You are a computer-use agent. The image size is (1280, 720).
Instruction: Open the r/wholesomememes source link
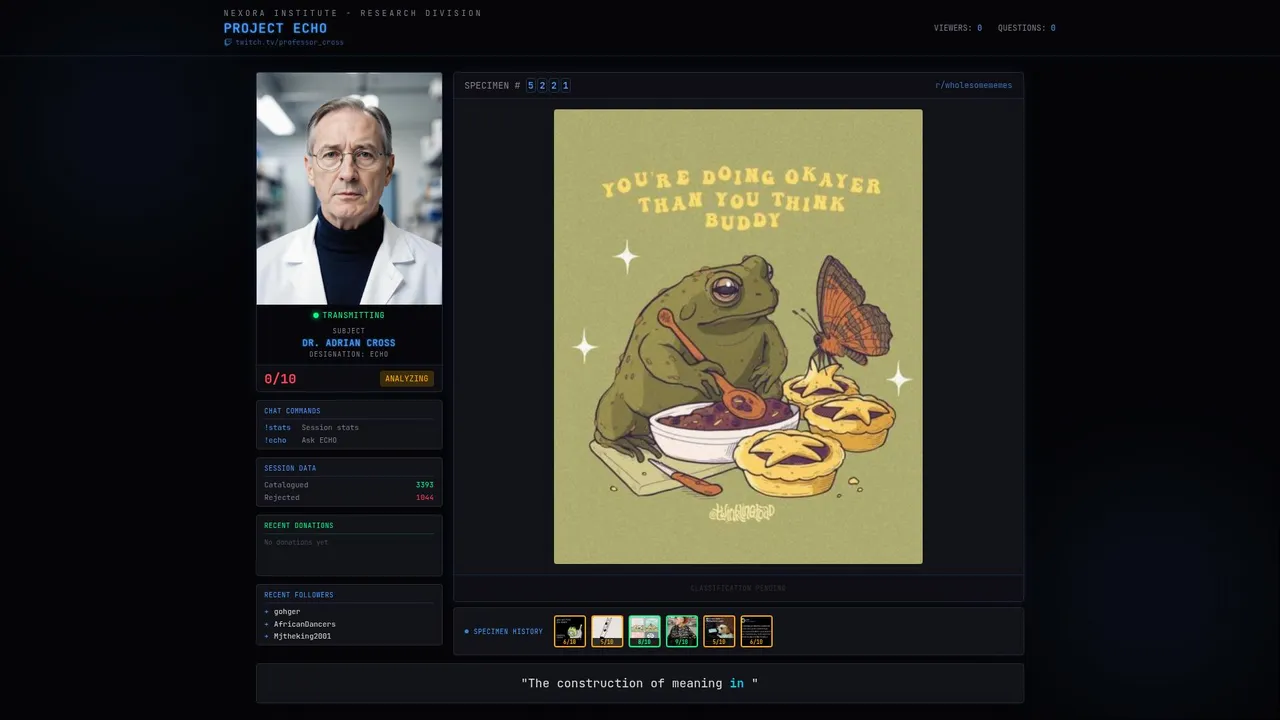[x=973, y=85]
